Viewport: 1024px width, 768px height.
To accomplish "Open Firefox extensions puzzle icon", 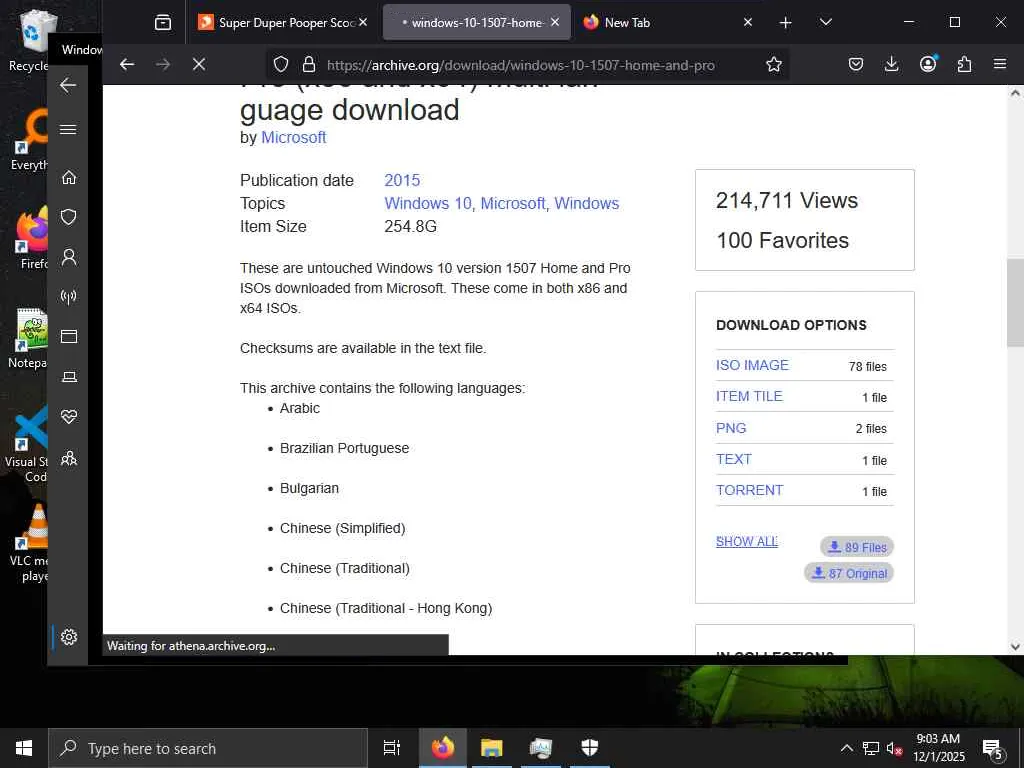I will pyautogui.click(x=964, y=64).
